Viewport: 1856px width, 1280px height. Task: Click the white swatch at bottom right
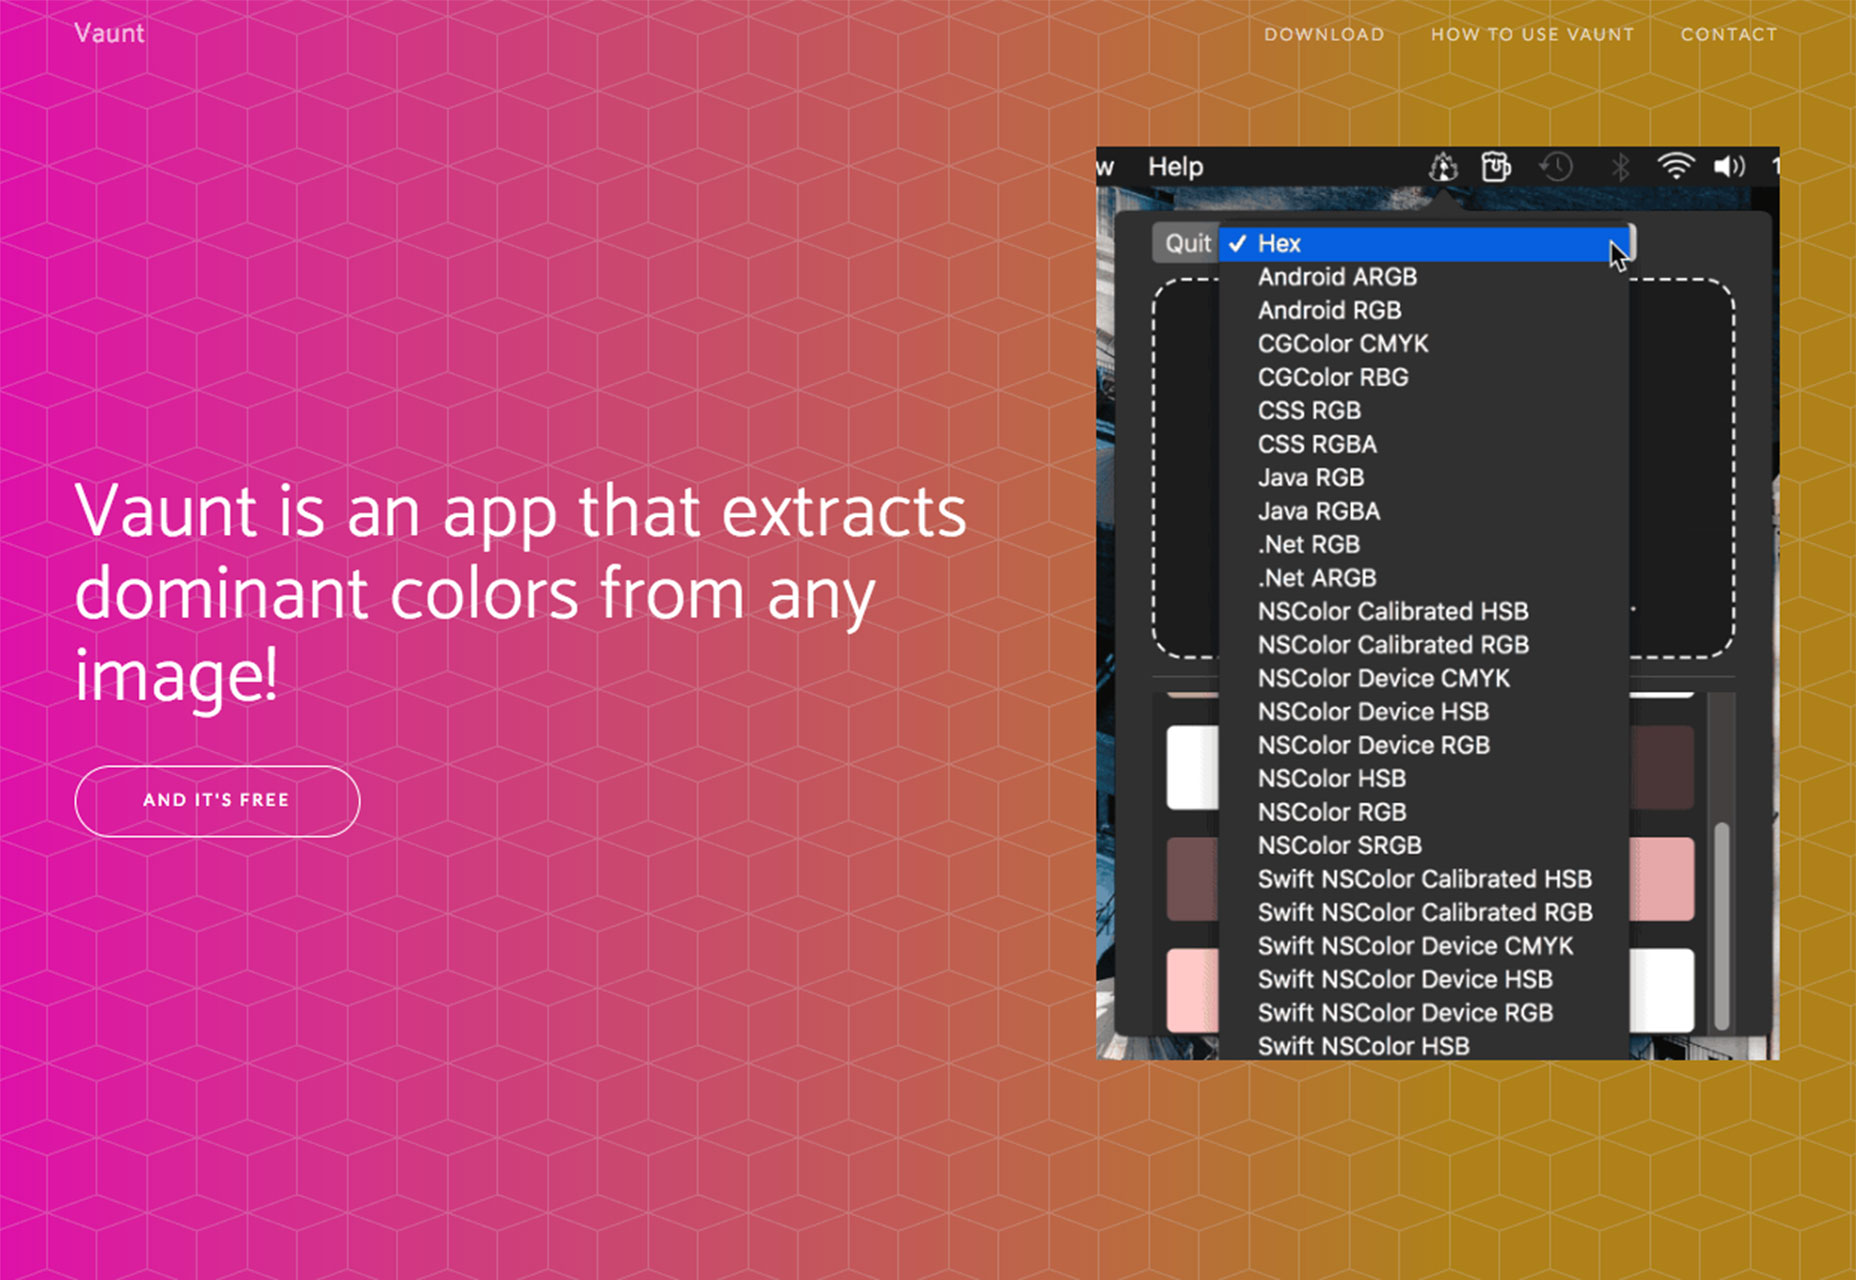tap(1662, 991)
